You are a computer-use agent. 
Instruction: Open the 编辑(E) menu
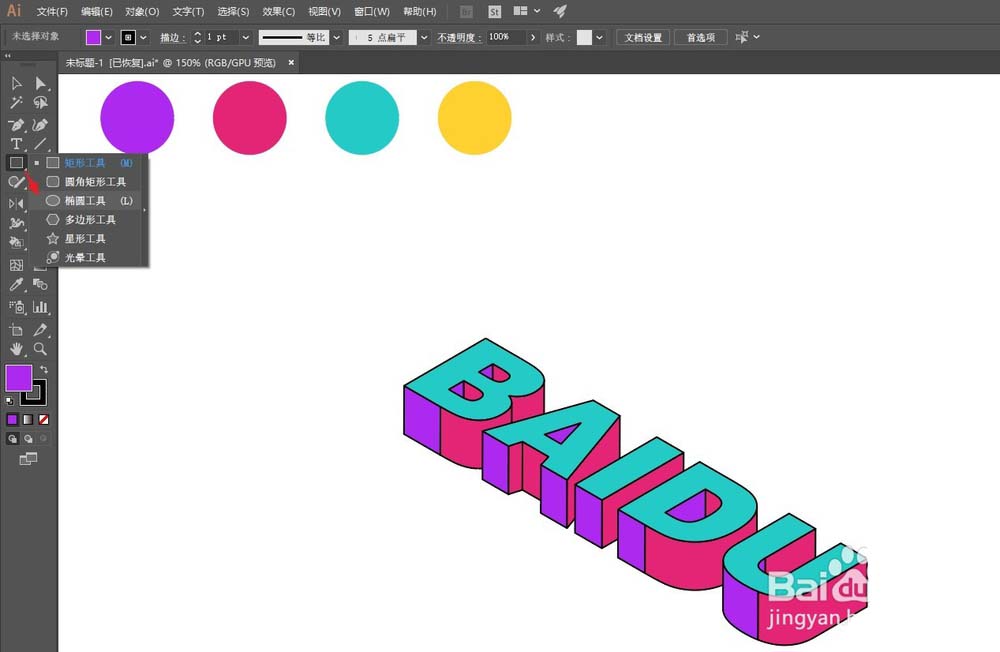coord(97,11)
